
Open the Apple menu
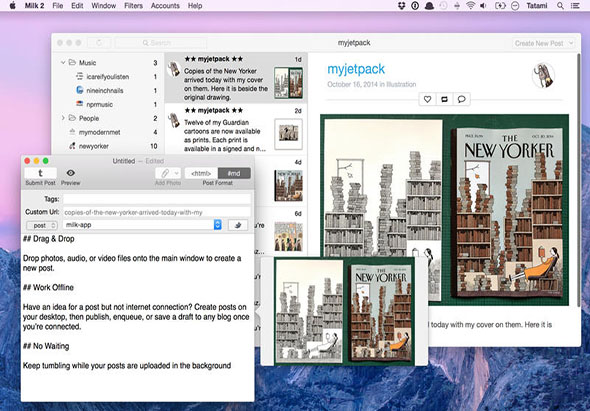pos(12,6)
